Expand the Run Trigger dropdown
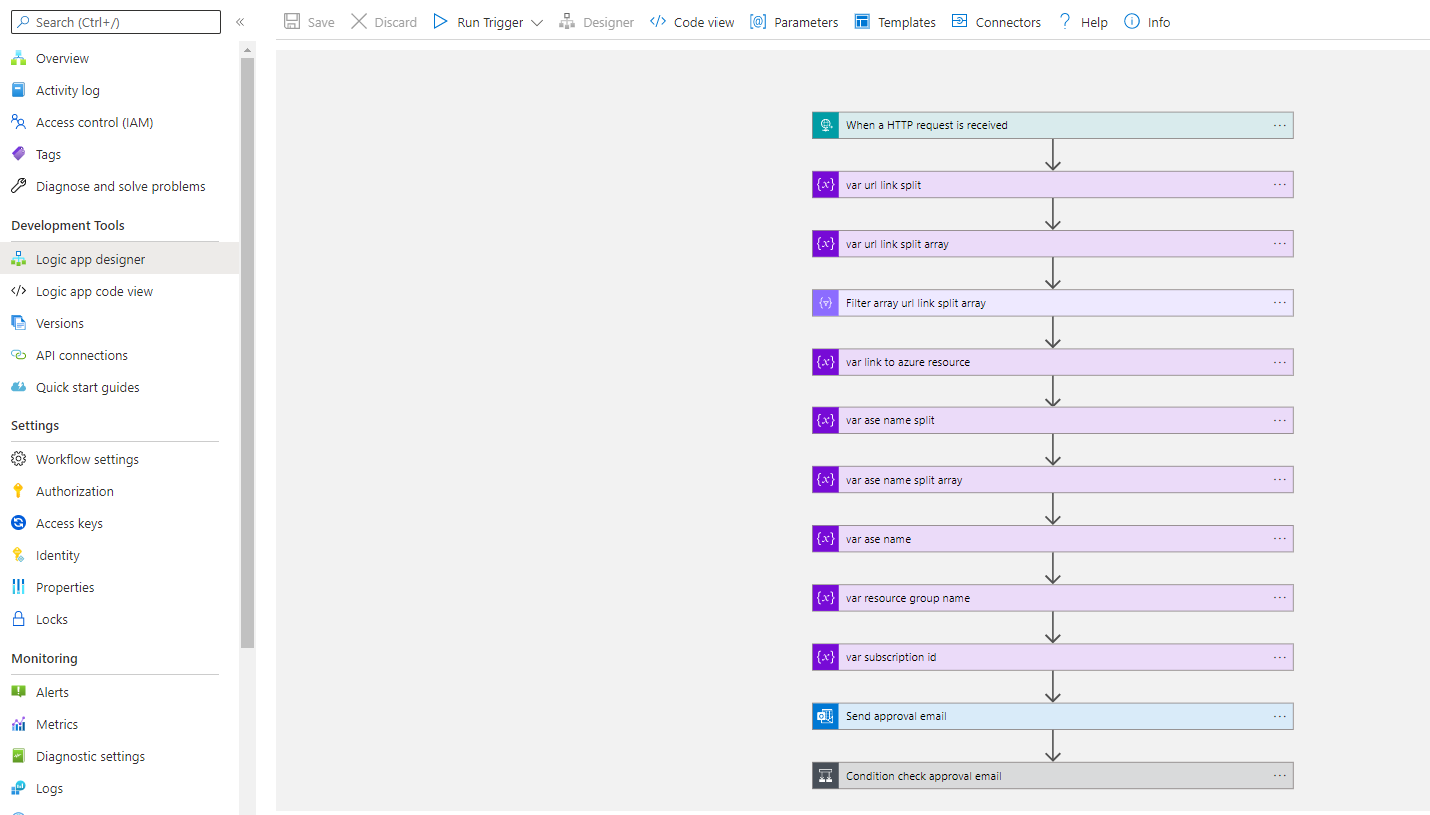 click(x=538, y=21)
